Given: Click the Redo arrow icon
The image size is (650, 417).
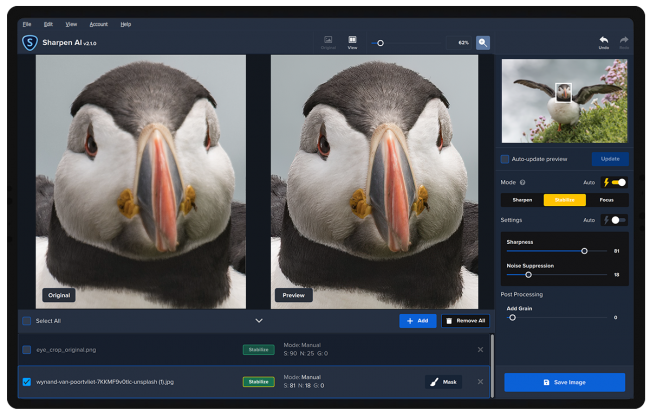Looking at the screenshot, I should pos(624,42).
